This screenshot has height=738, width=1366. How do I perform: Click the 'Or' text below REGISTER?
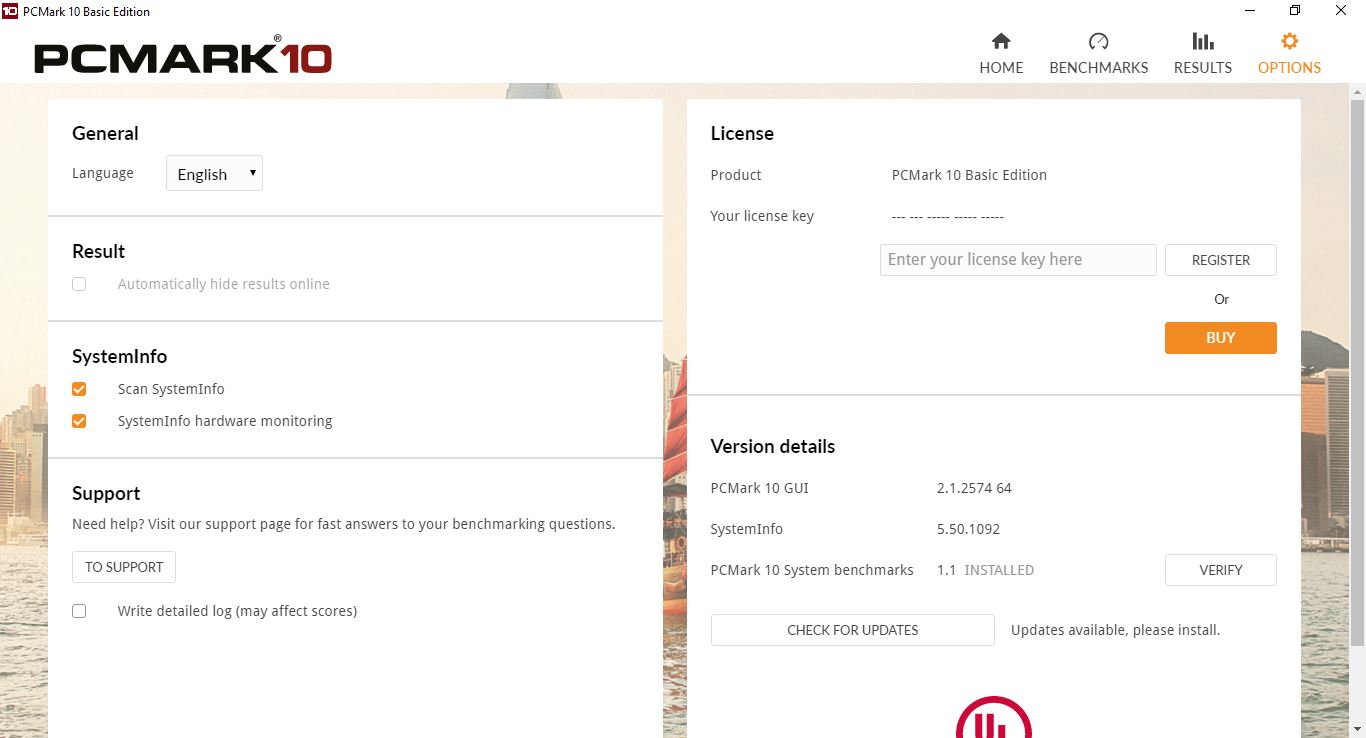click(x=1221, y=299)
